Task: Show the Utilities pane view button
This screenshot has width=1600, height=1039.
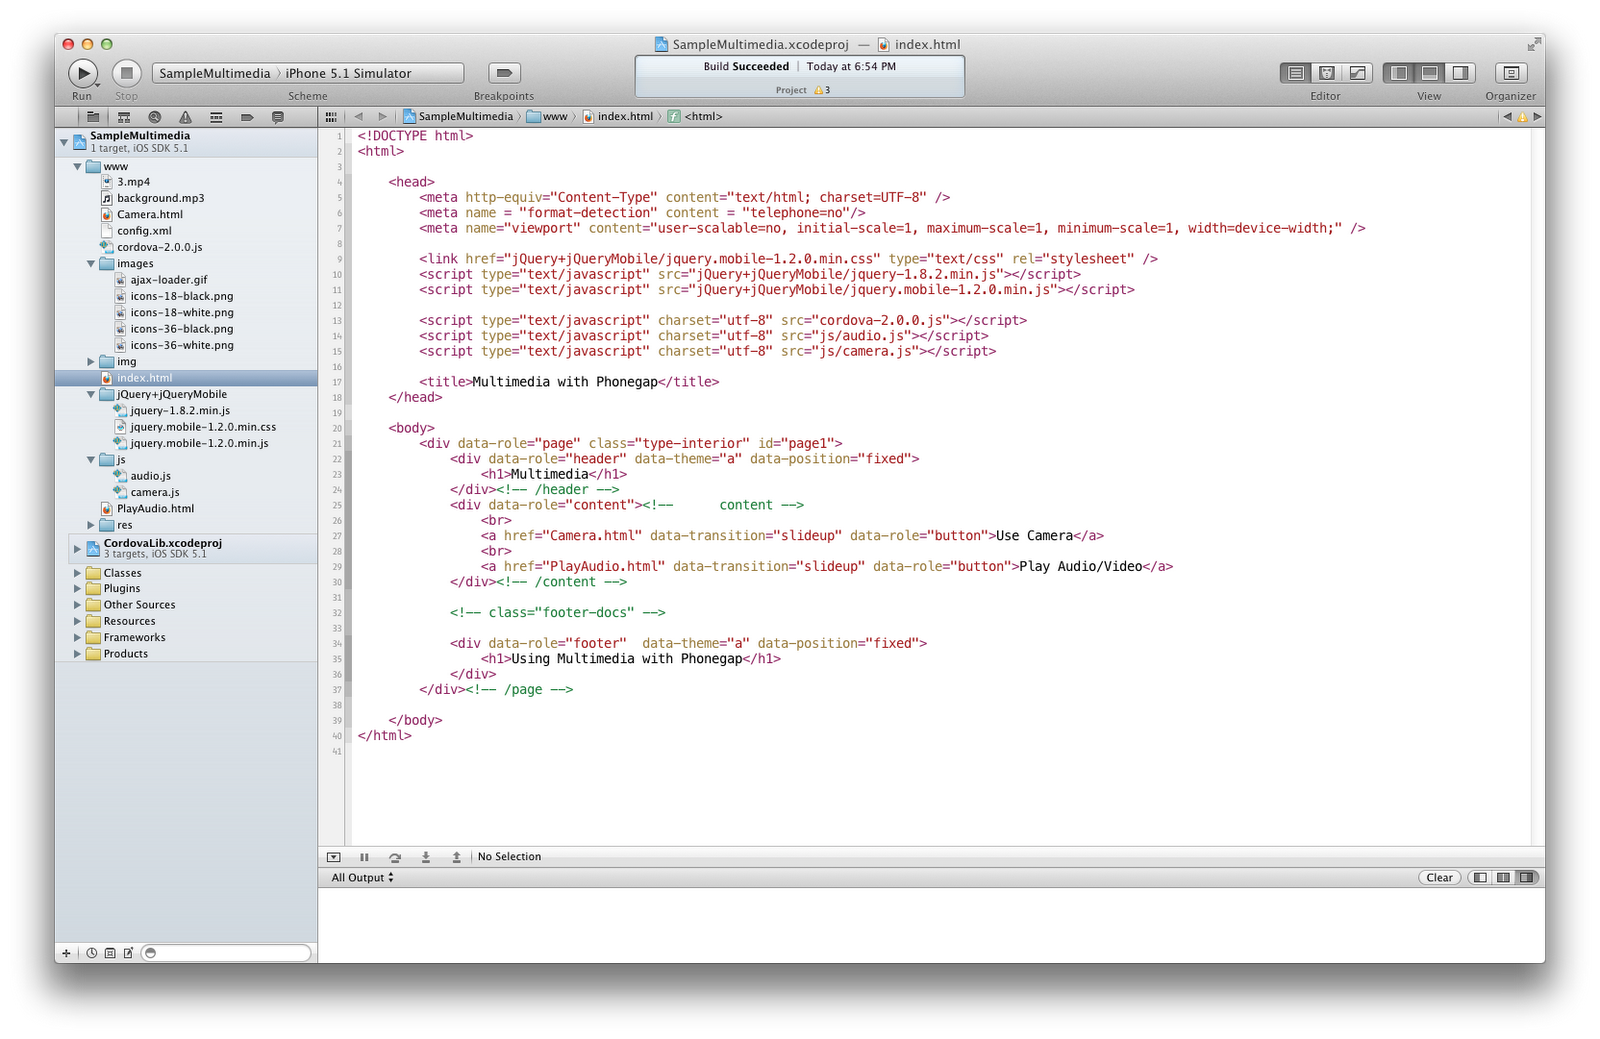Action: pos(1460,73)
